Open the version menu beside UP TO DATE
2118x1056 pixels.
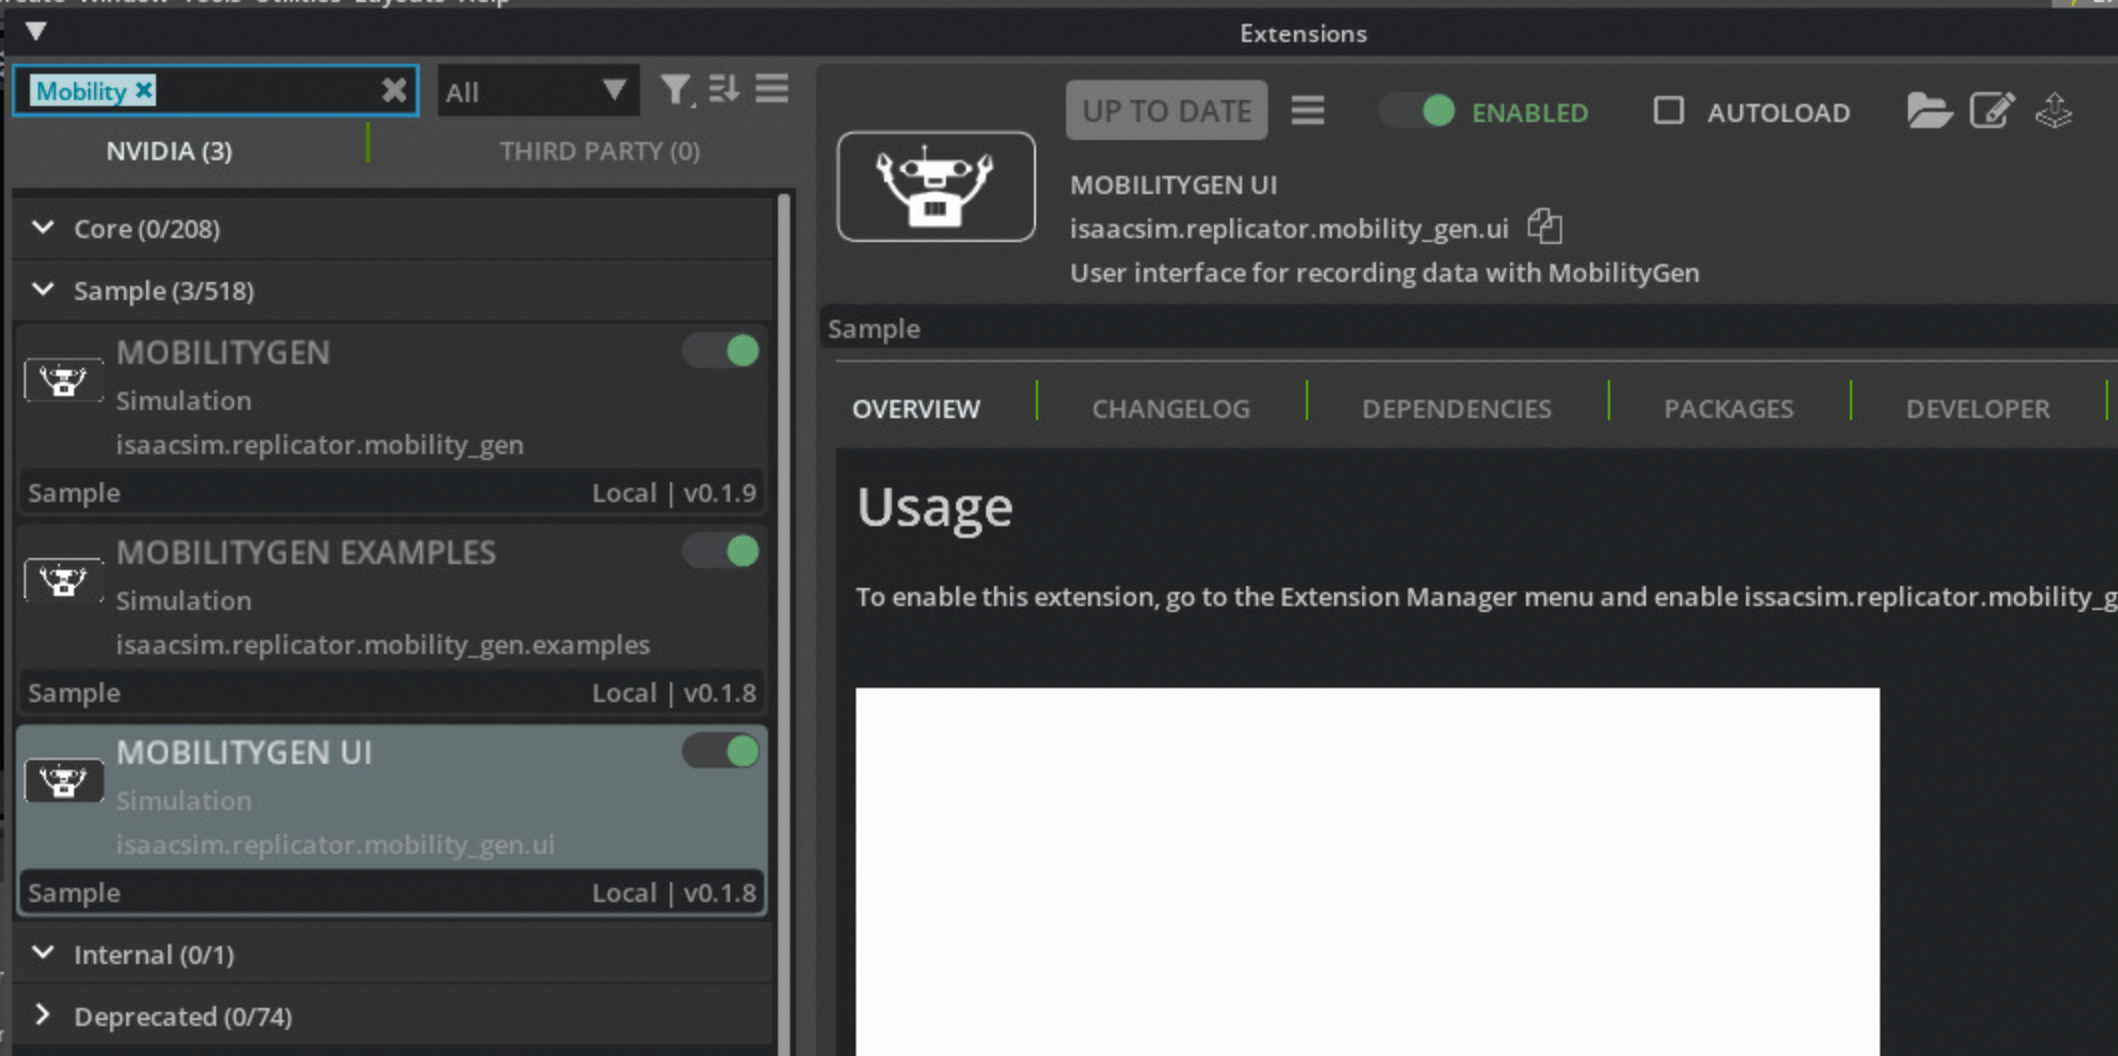click(x=1307, y=110)
